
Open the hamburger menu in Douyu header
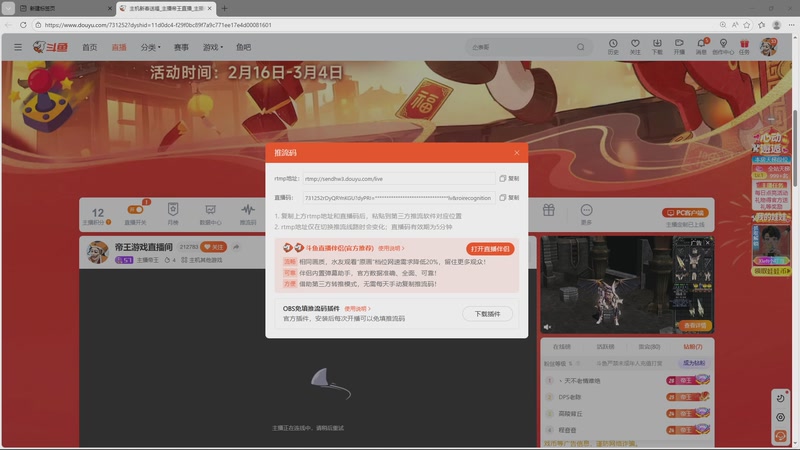pos(18,47)
